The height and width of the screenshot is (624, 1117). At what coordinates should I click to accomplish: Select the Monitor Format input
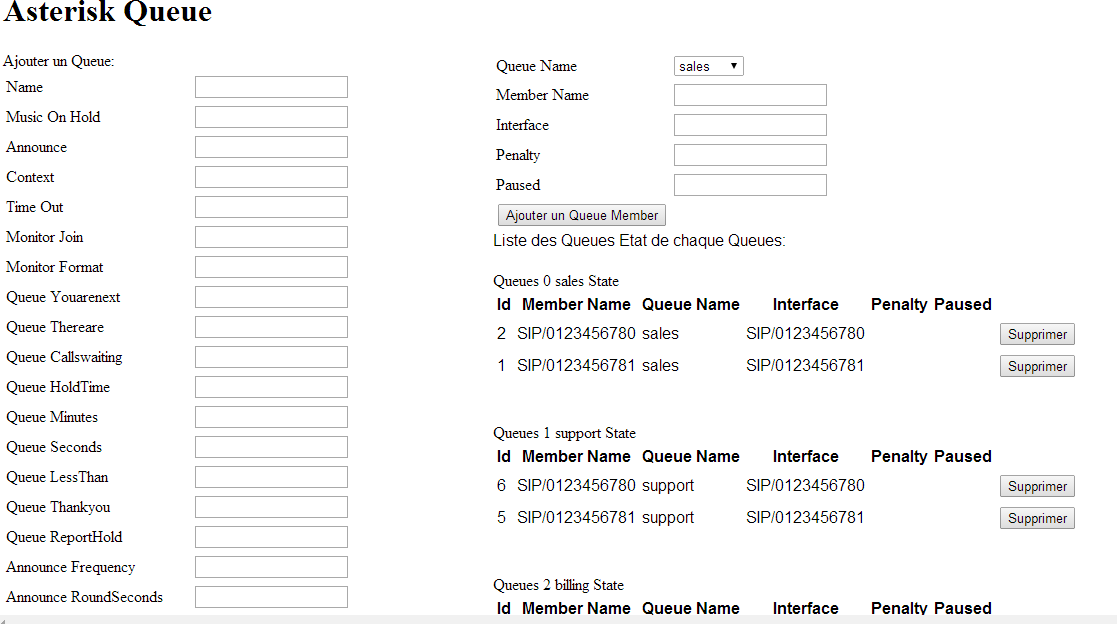[x=271, y=267]
